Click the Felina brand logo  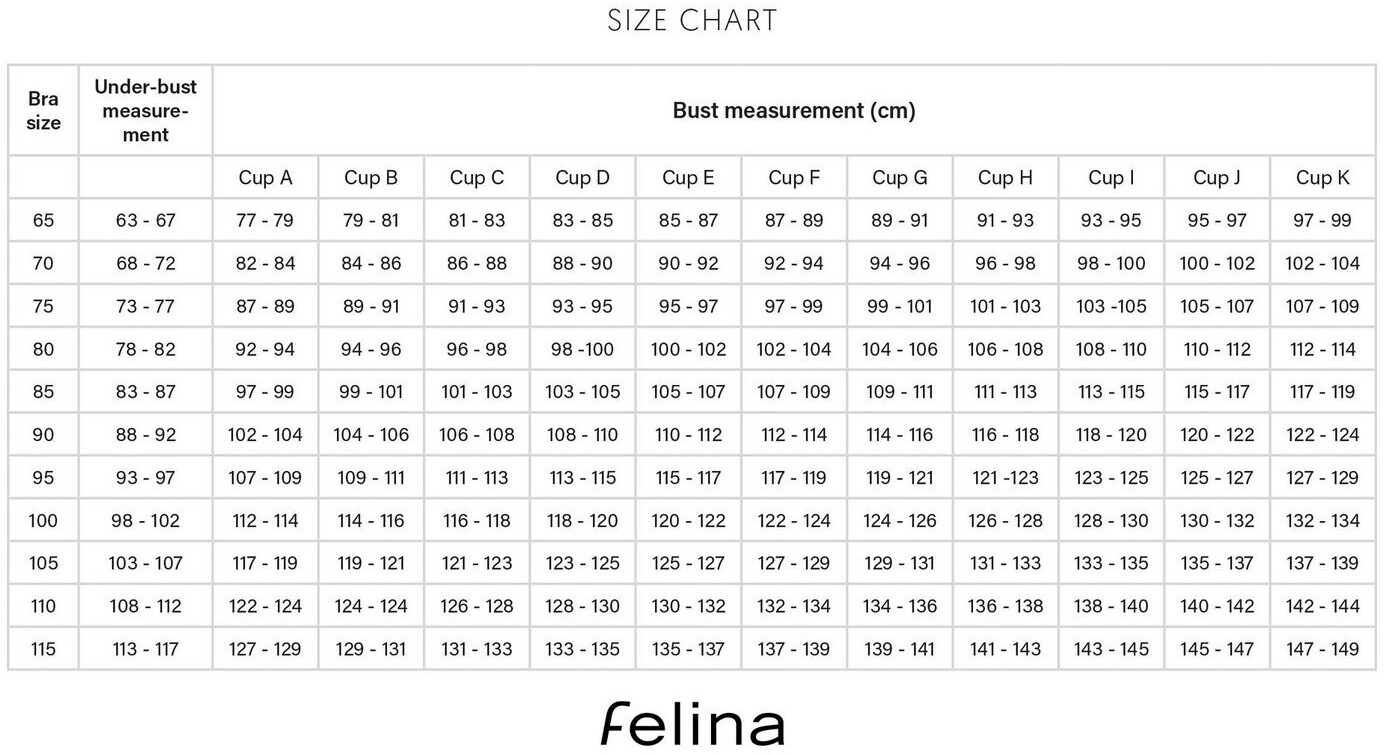692,723
